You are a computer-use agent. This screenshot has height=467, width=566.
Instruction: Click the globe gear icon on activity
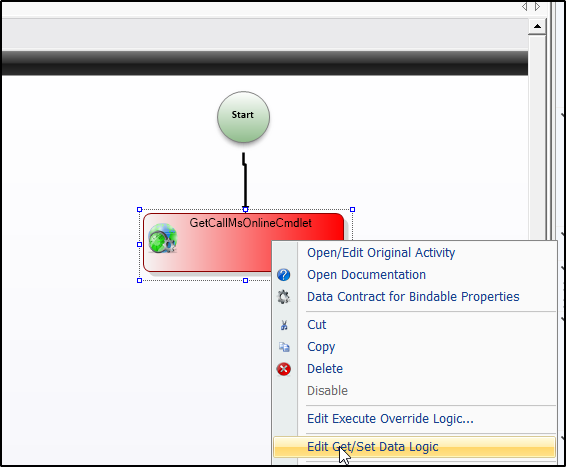coord(162,238)
